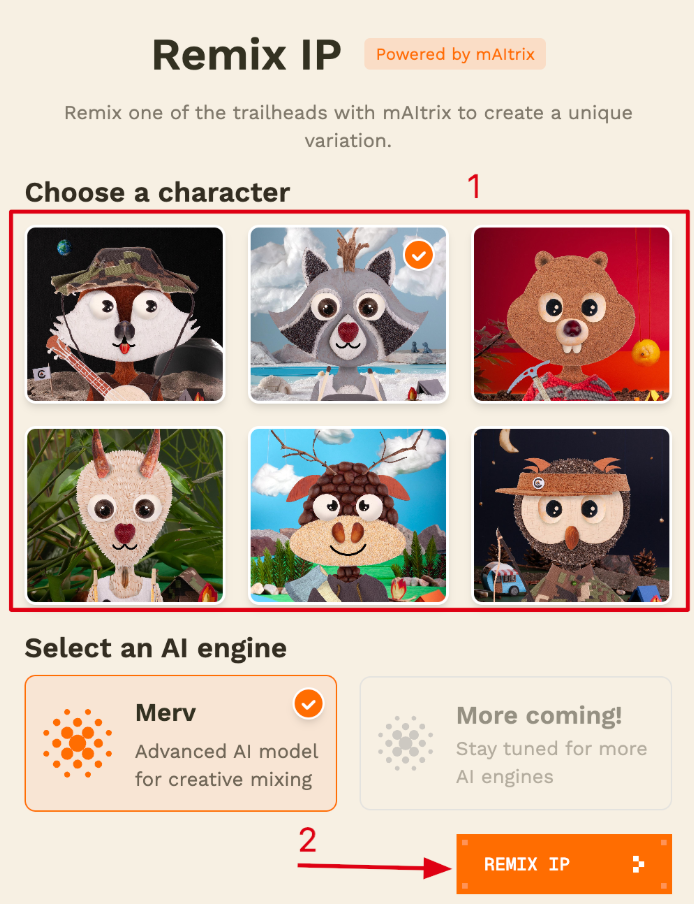Click the More coming! engine card
The height and width of the screenshot is (904, 694).
coord(516,743)
